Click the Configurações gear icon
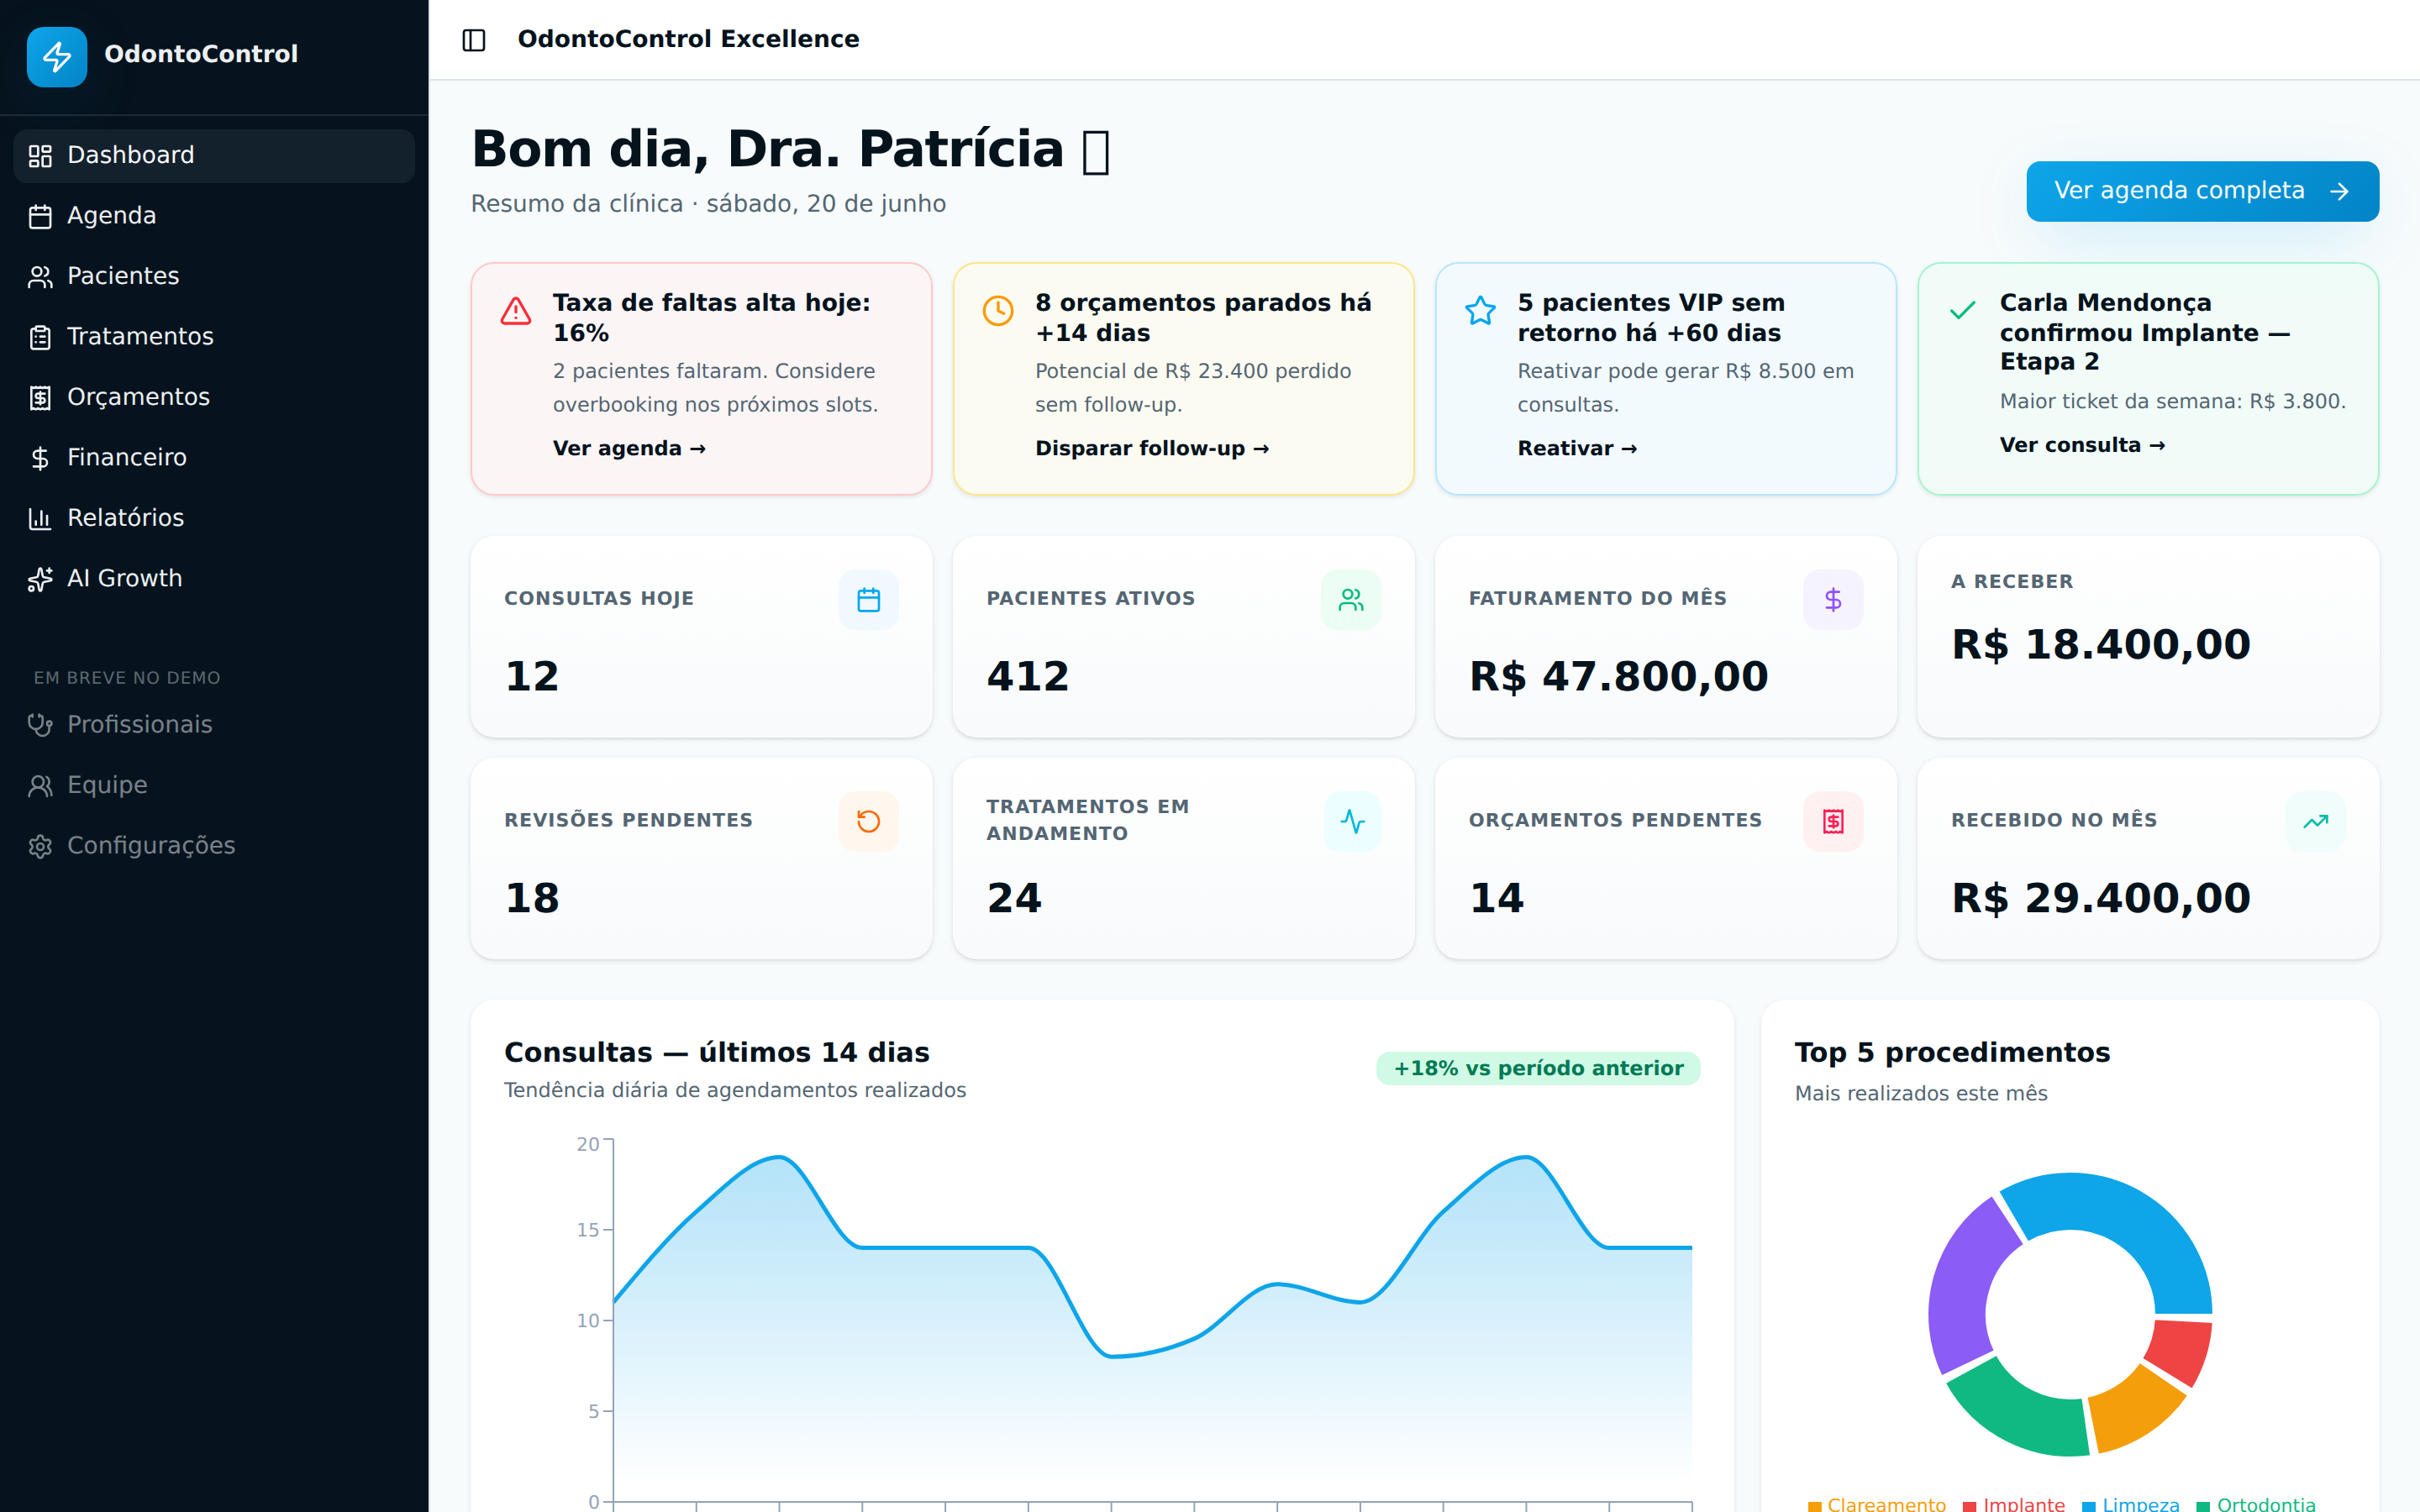This screenshot has height=1512, width=2420. pyautogui.click(x=40, y=847)
